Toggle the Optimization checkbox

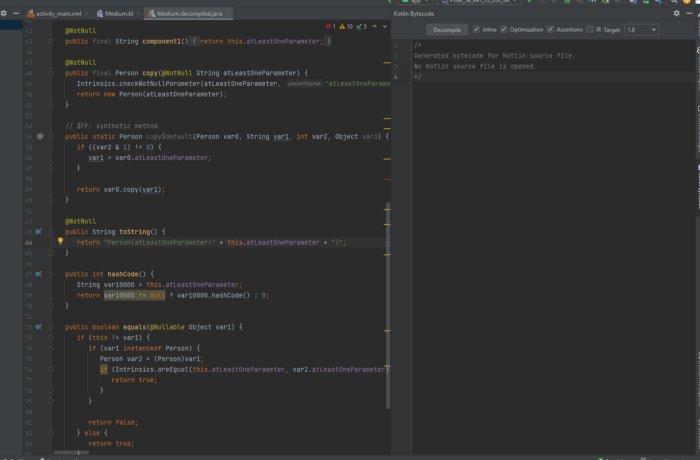coord(504,29)
